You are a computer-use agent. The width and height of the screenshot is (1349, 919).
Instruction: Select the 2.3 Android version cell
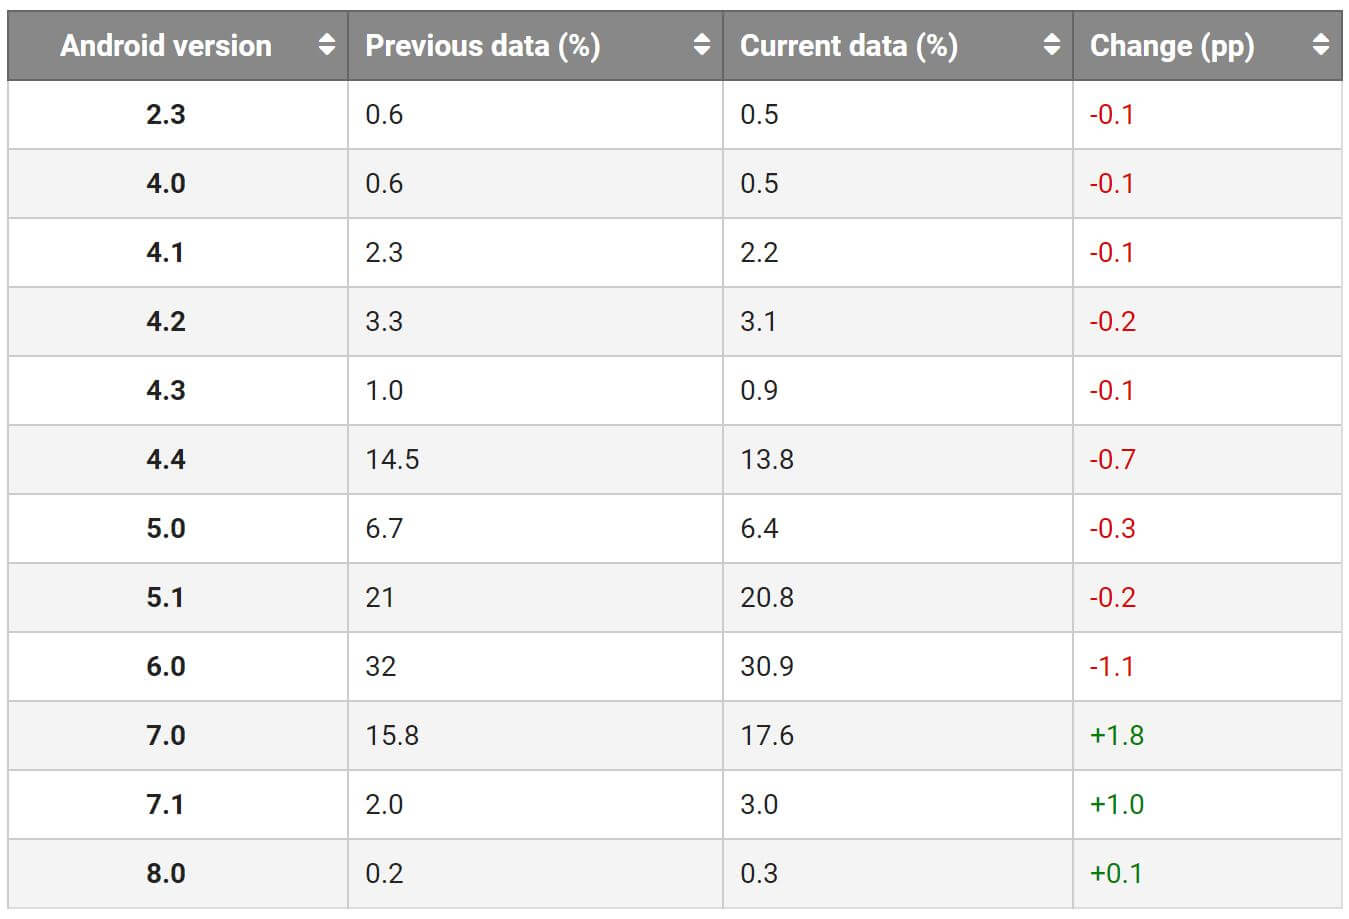pos(166,114)
